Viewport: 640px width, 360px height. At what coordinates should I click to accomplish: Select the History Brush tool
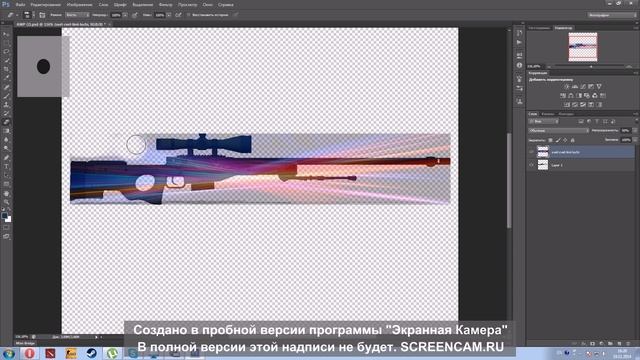[6, 113]
